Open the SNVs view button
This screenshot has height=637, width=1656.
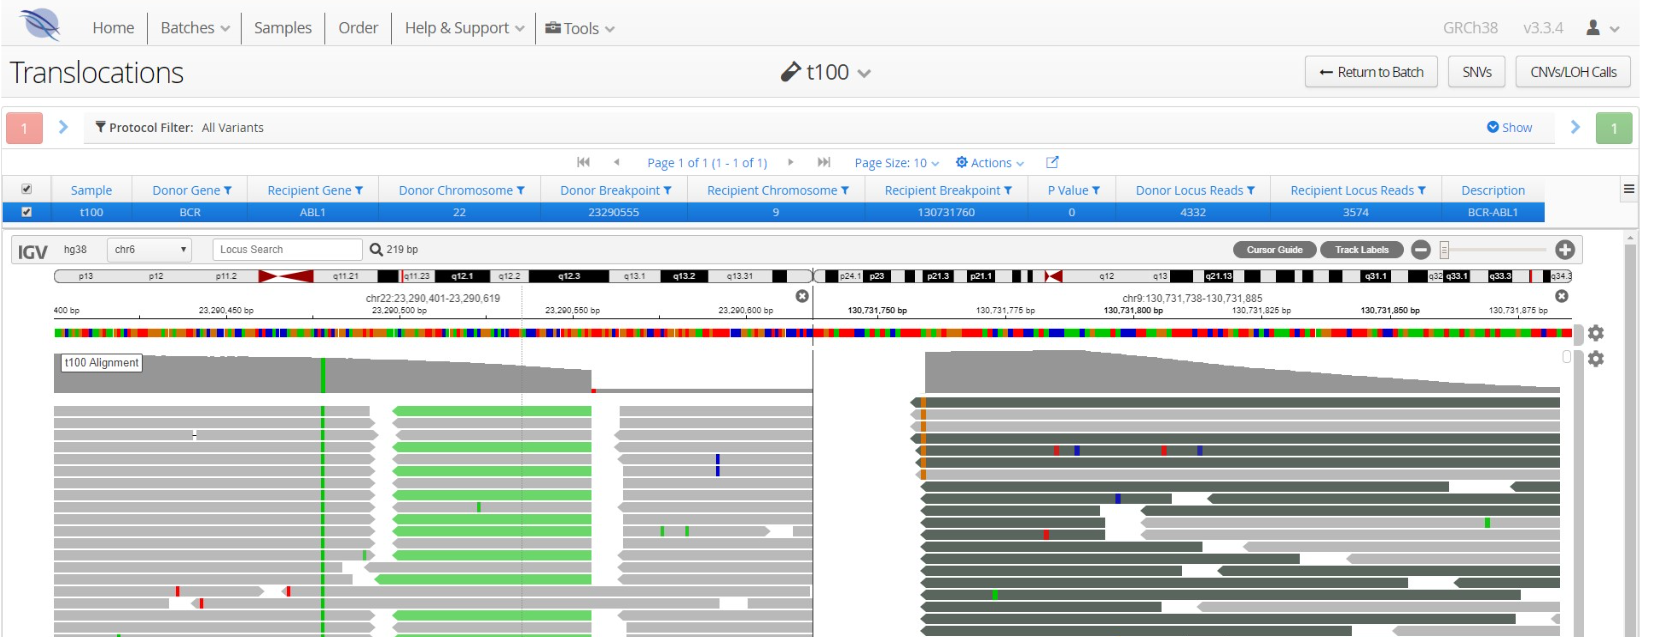(1477, 72)
